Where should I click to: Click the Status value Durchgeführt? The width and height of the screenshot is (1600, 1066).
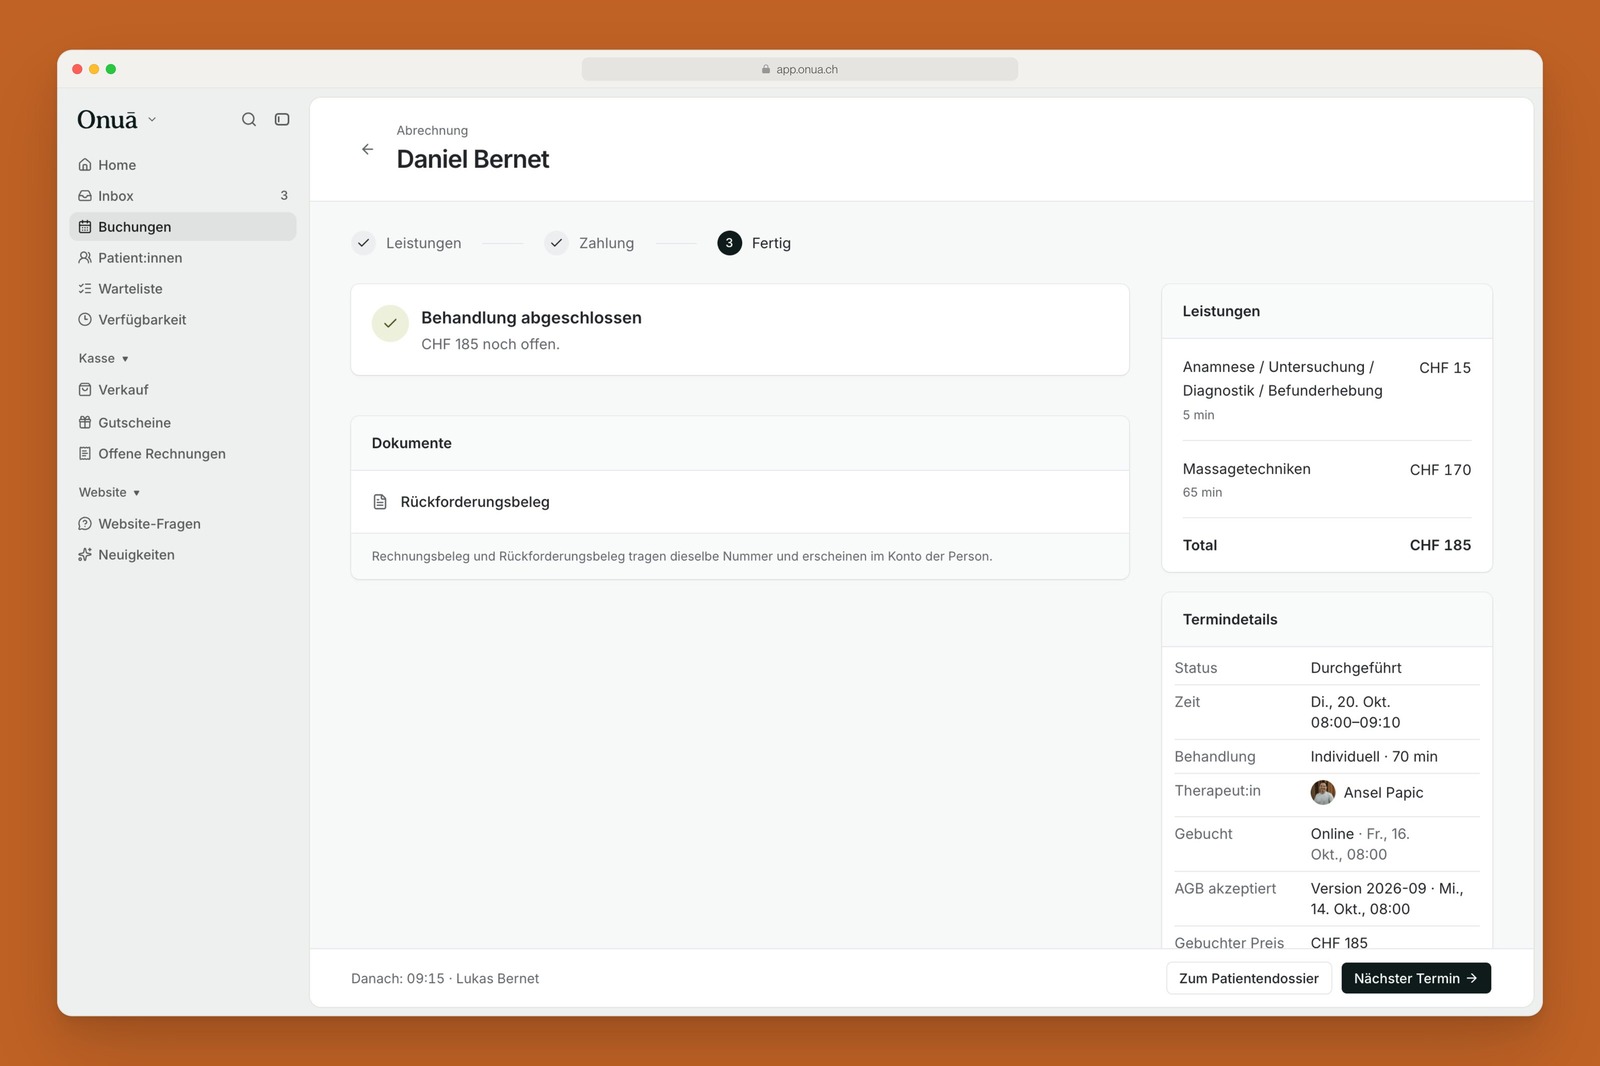click(1356, 668)
